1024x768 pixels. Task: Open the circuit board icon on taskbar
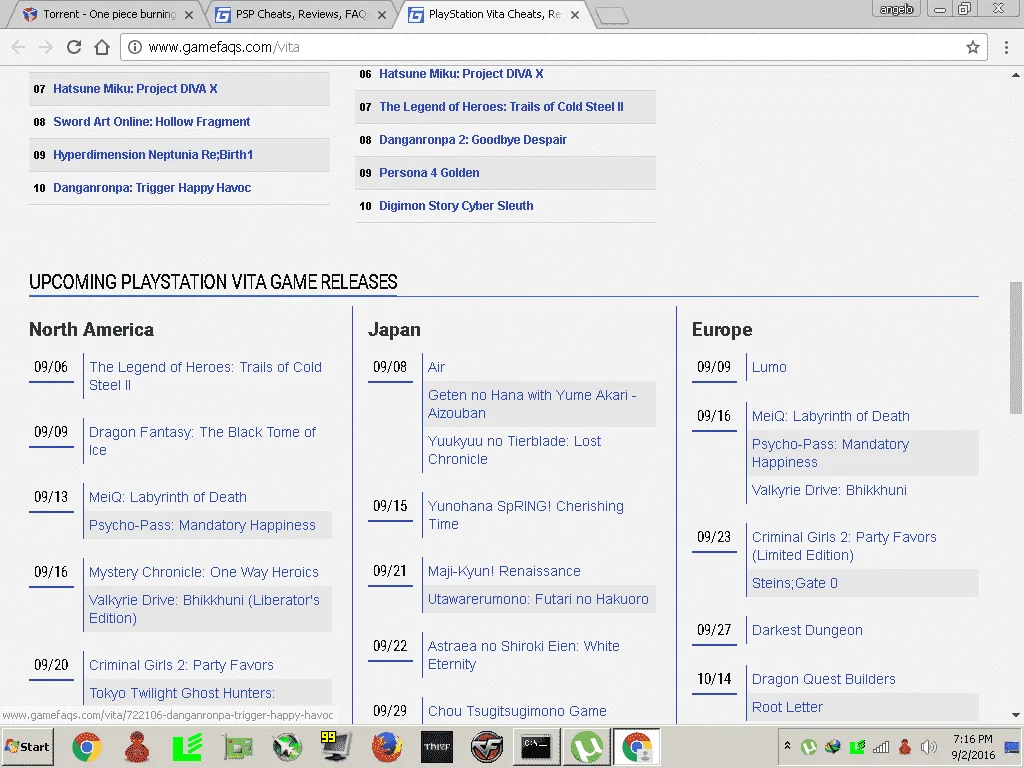coord(238,746)
